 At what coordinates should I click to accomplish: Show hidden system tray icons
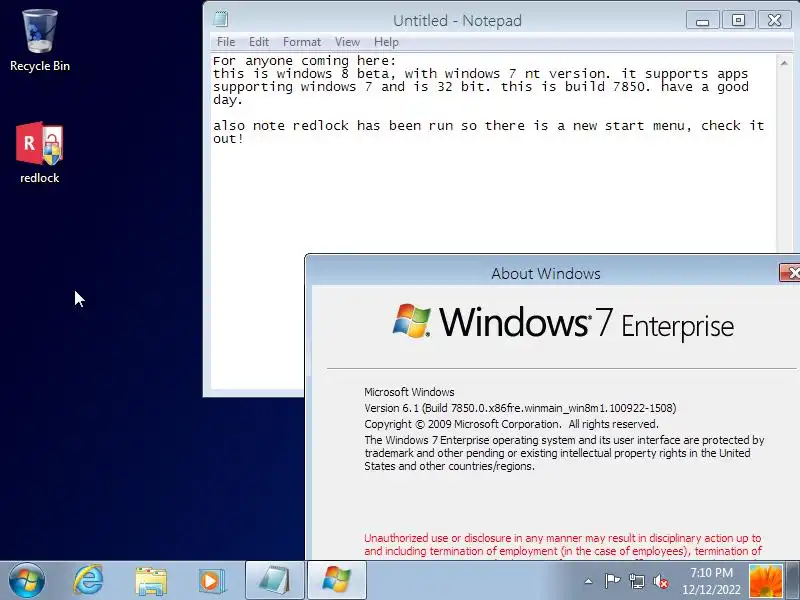pyautogui.click(x=588, y=581)
